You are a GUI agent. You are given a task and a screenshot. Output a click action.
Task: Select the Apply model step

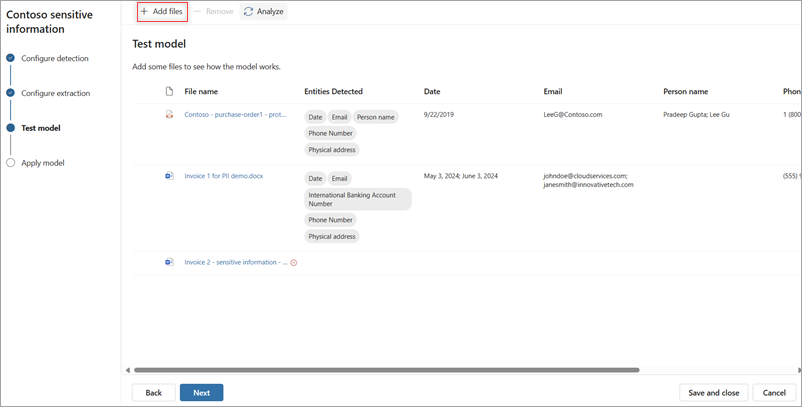click(43, 163)
